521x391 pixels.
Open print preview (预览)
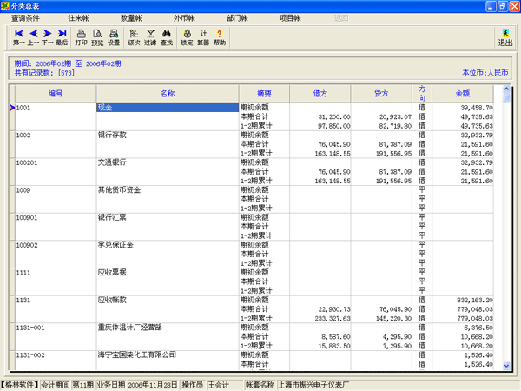click(97, 37)
